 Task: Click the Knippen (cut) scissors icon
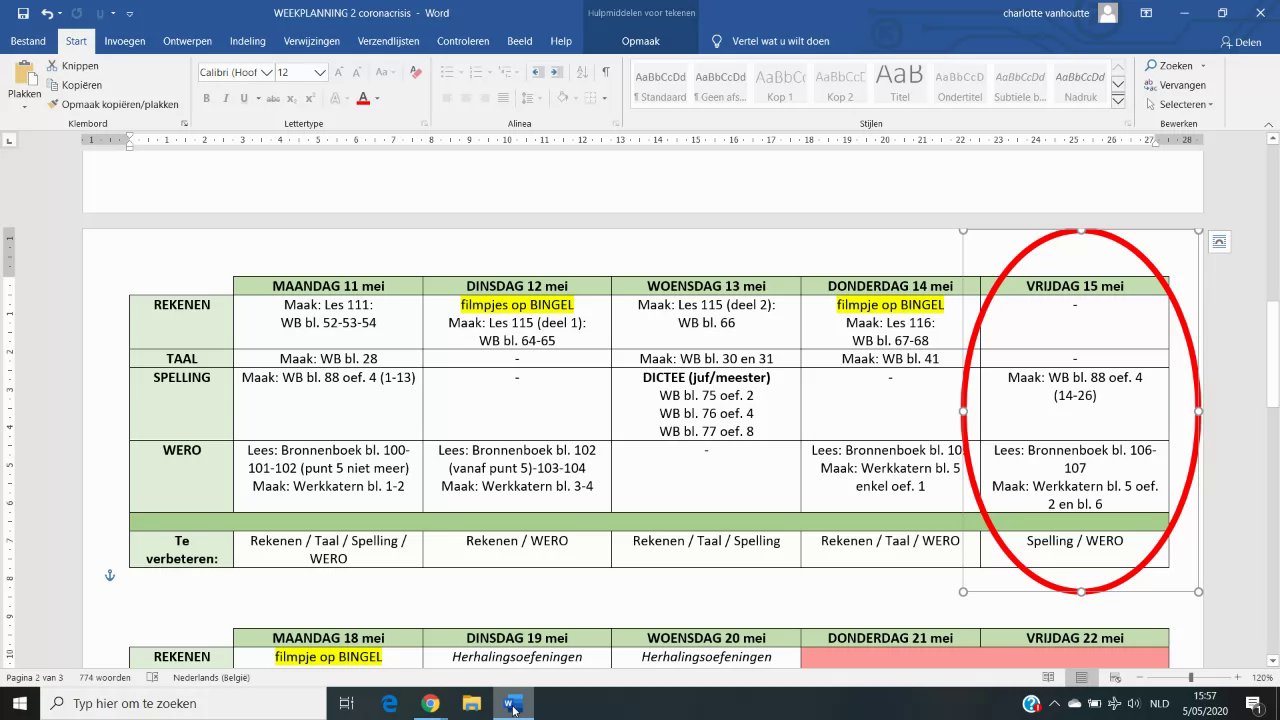(53, 66)
